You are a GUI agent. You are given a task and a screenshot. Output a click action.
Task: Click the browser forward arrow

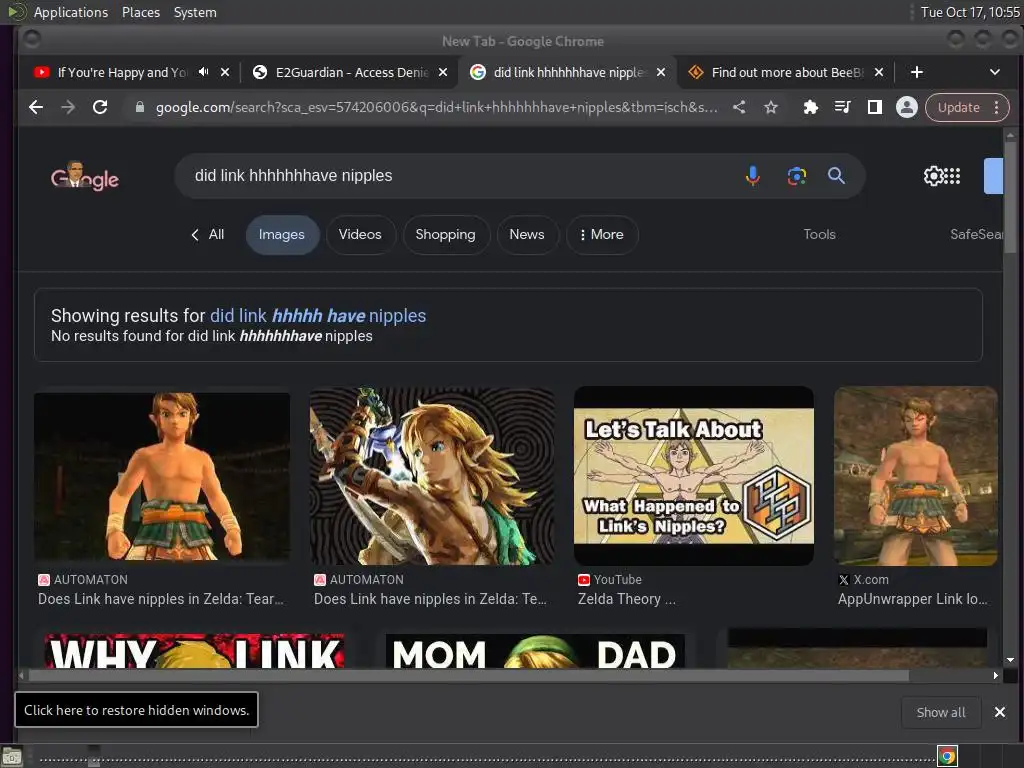[x=68, y=107]
